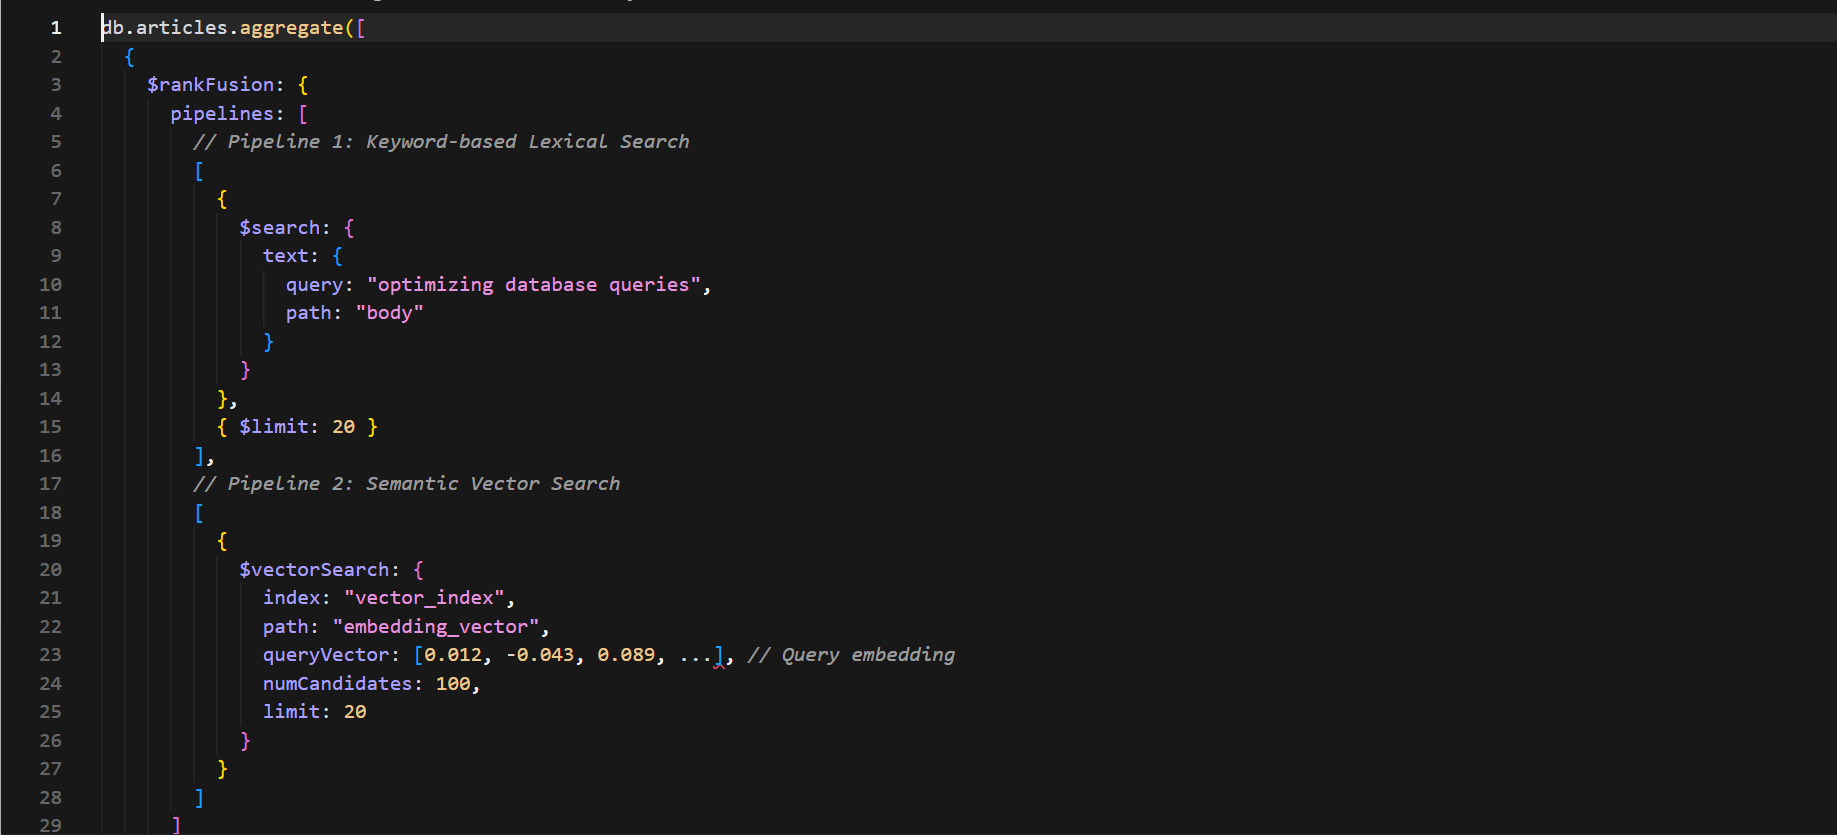Click line number 20 in the gutter

point(50,570)
